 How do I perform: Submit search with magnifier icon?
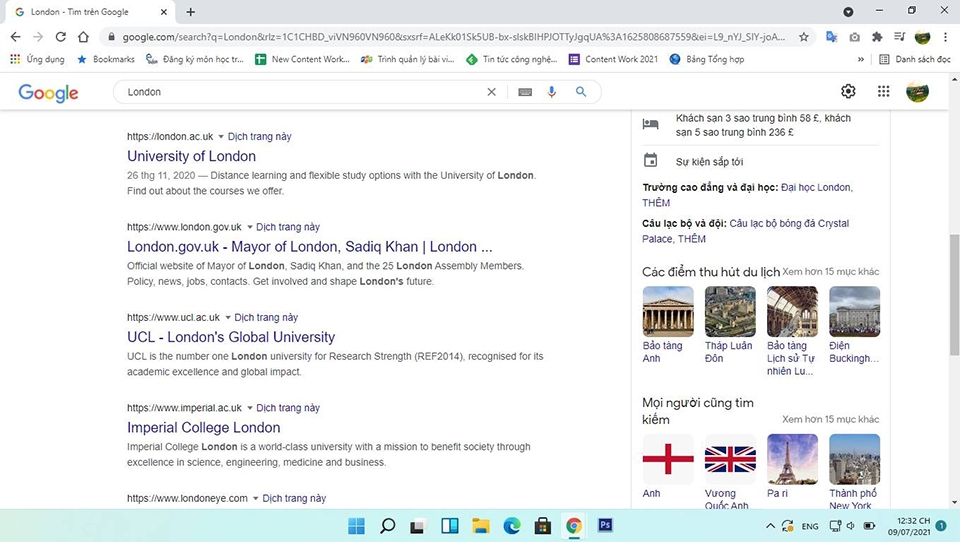pyautogui.click(x=581, y=92)
